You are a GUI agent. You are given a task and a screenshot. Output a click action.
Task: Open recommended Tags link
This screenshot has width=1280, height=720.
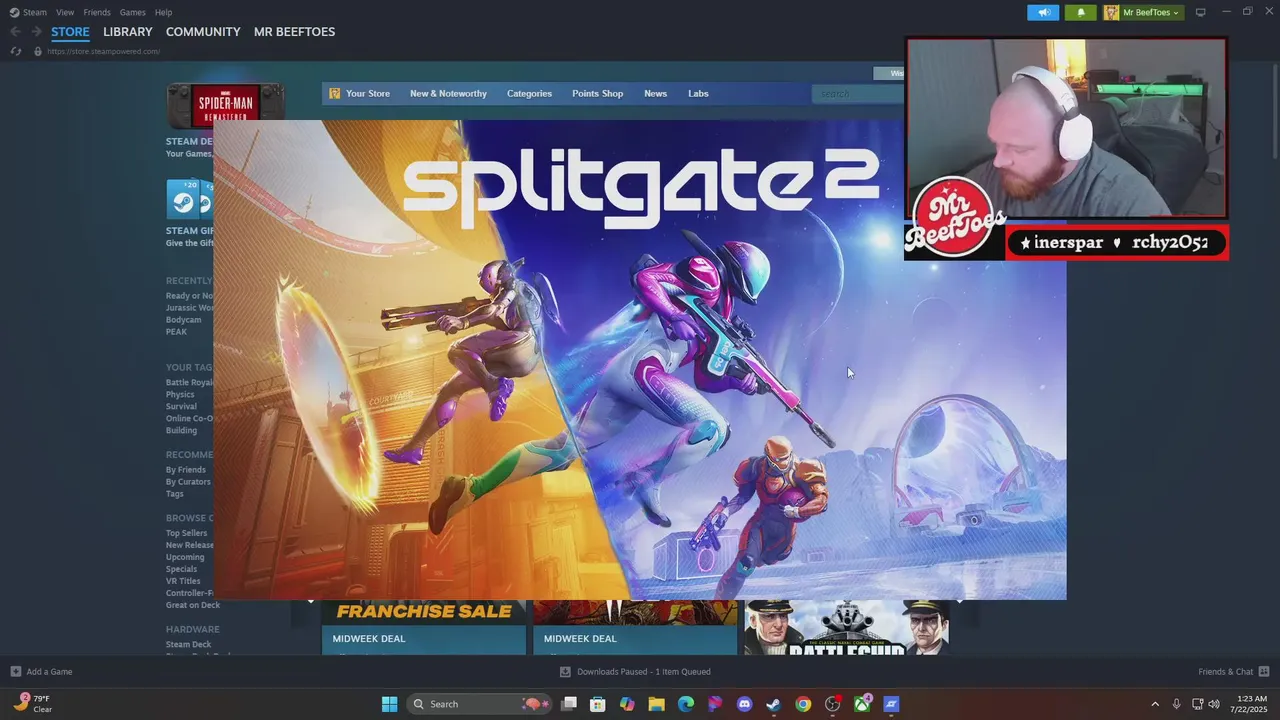[175, 494]
